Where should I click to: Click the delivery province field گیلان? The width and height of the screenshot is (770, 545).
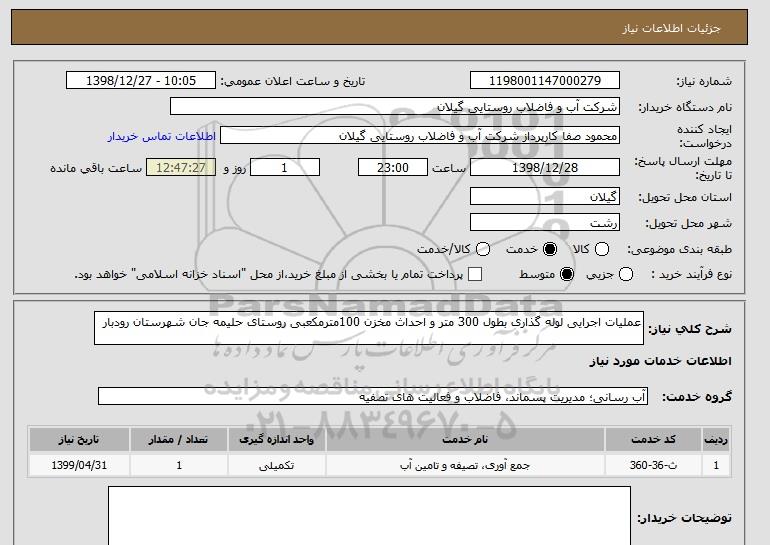coord(545,196)
